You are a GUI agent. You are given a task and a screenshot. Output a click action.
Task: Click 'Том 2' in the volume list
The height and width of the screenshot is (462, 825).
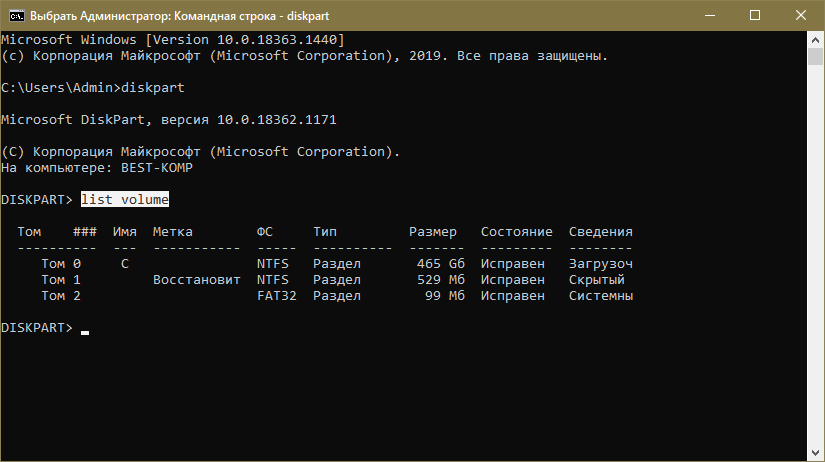click(61, 296)
